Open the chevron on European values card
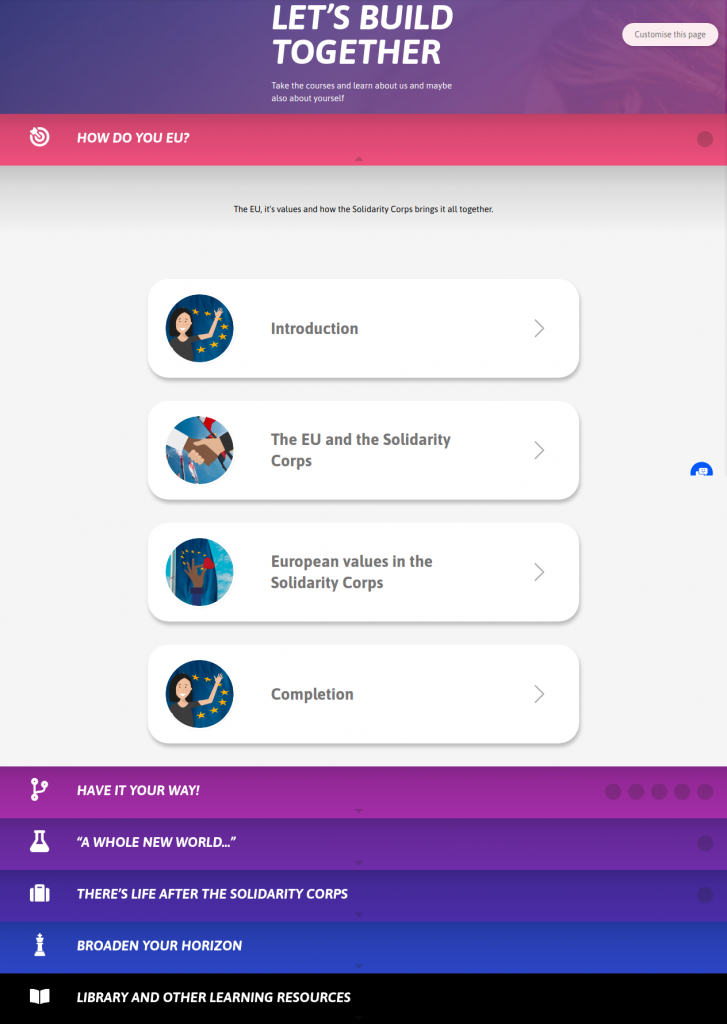This screenshot has width=727, height=1024. 539,572
